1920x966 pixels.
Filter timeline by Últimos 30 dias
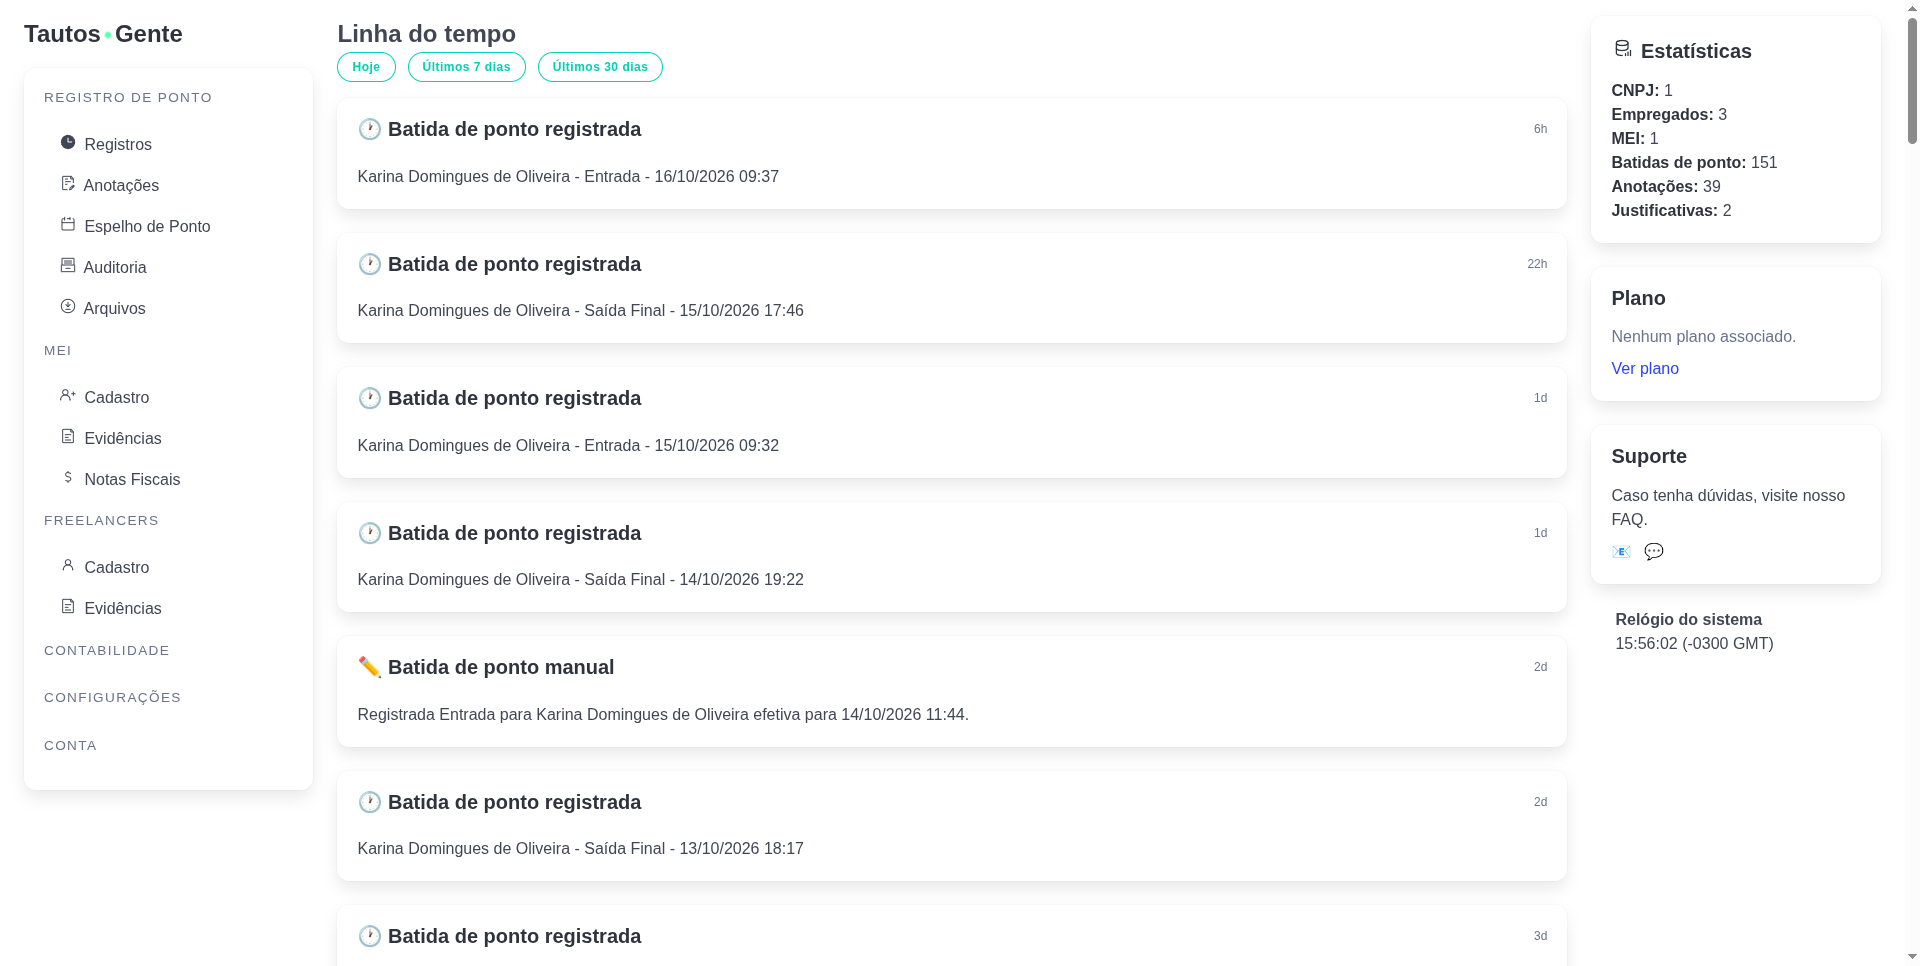tap(600, 67)
